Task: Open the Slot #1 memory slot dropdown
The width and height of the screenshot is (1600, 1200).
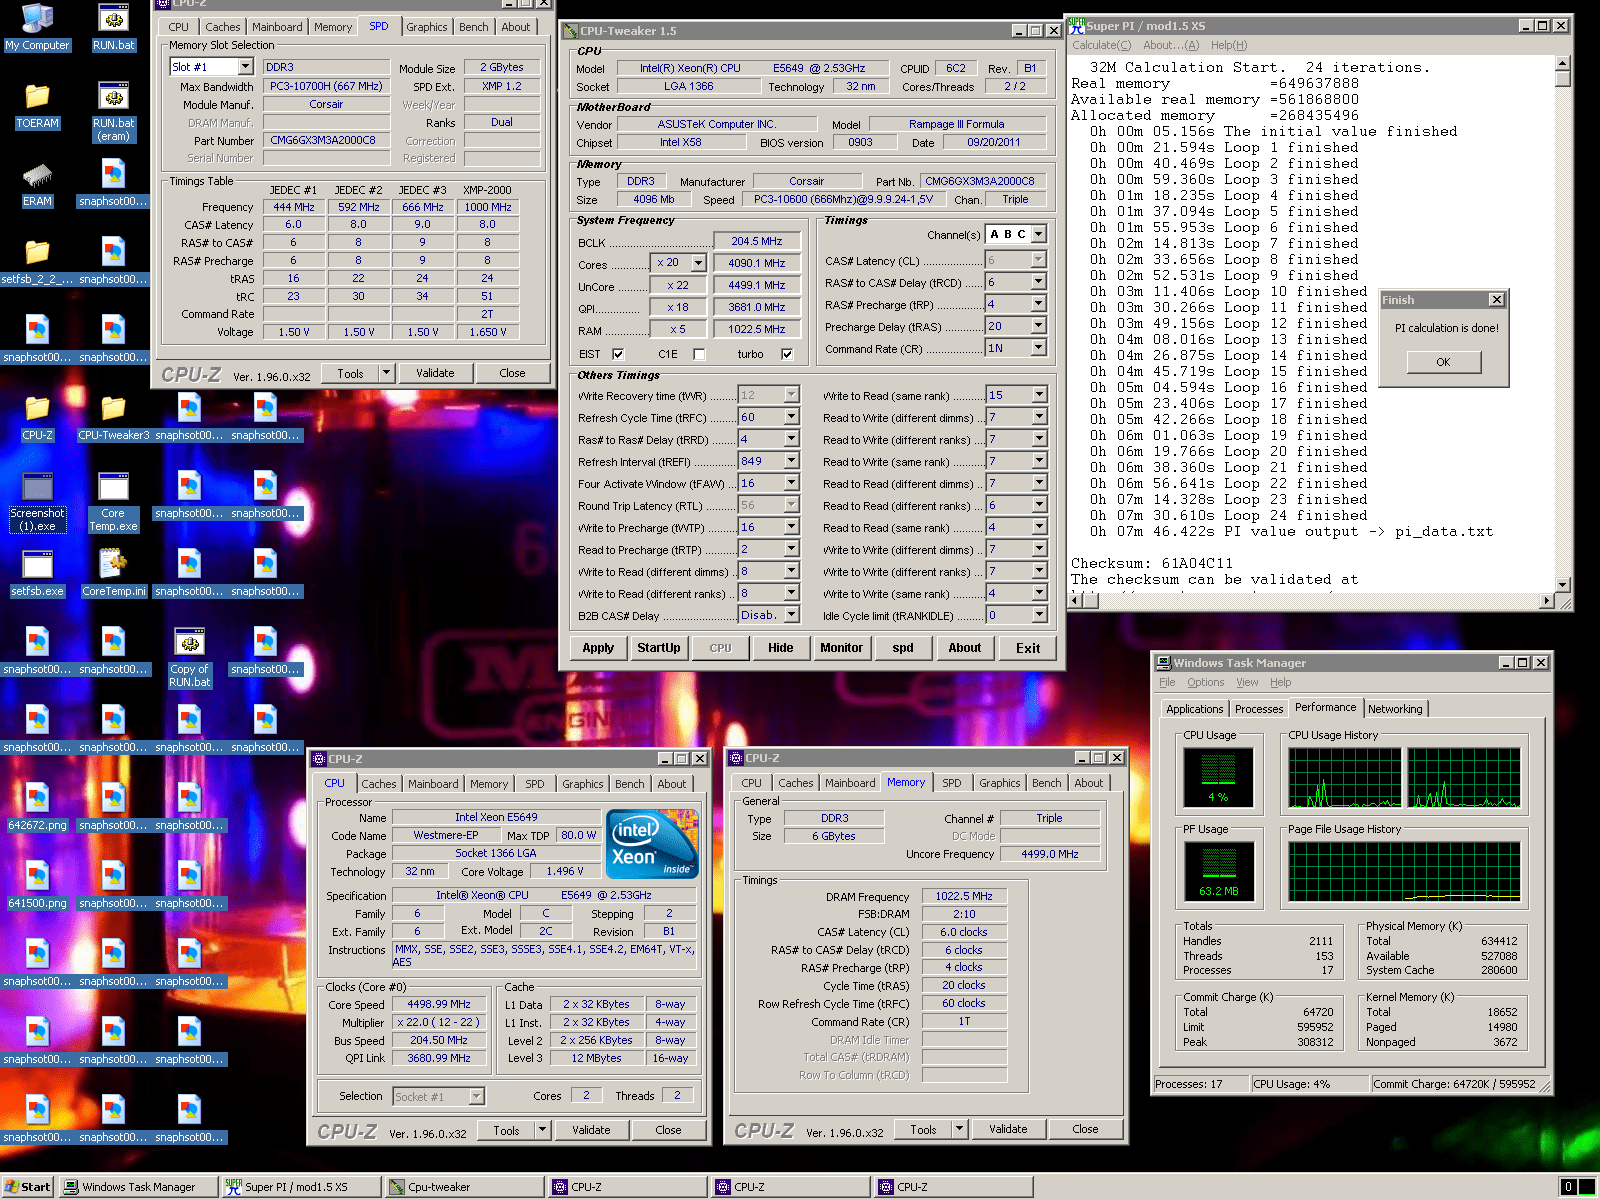Action: (x=245, y=67)
